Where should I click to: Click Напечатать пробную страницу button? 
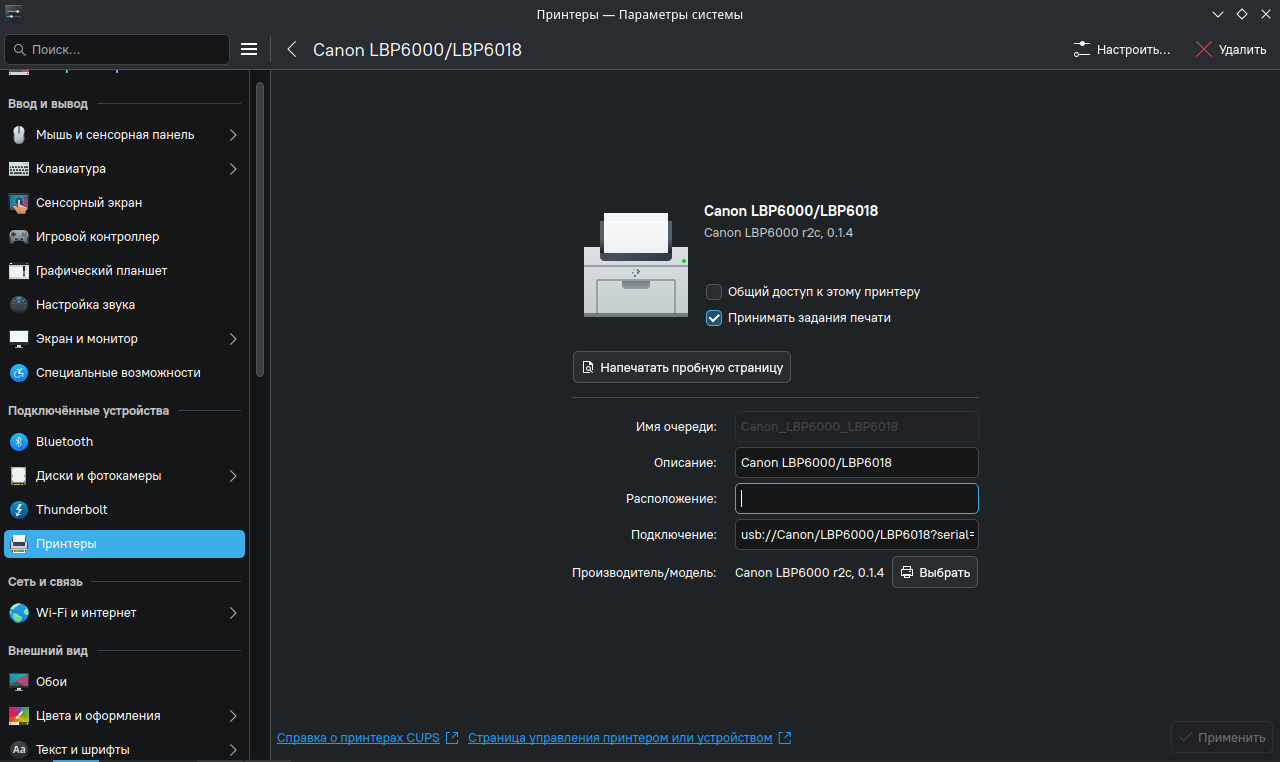pyautogui.click(x=682, y=368)
